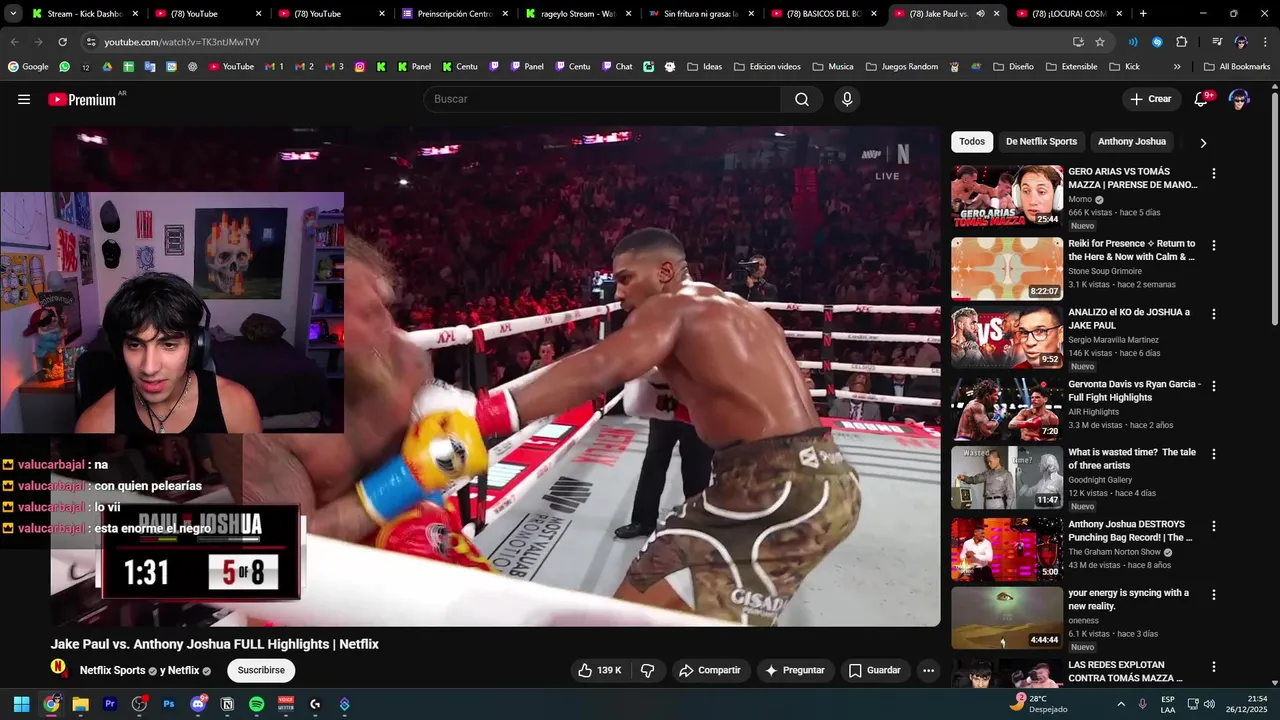
Task: Open Reiki for Presence video thumbnail
Action: tap(1007, 269)
